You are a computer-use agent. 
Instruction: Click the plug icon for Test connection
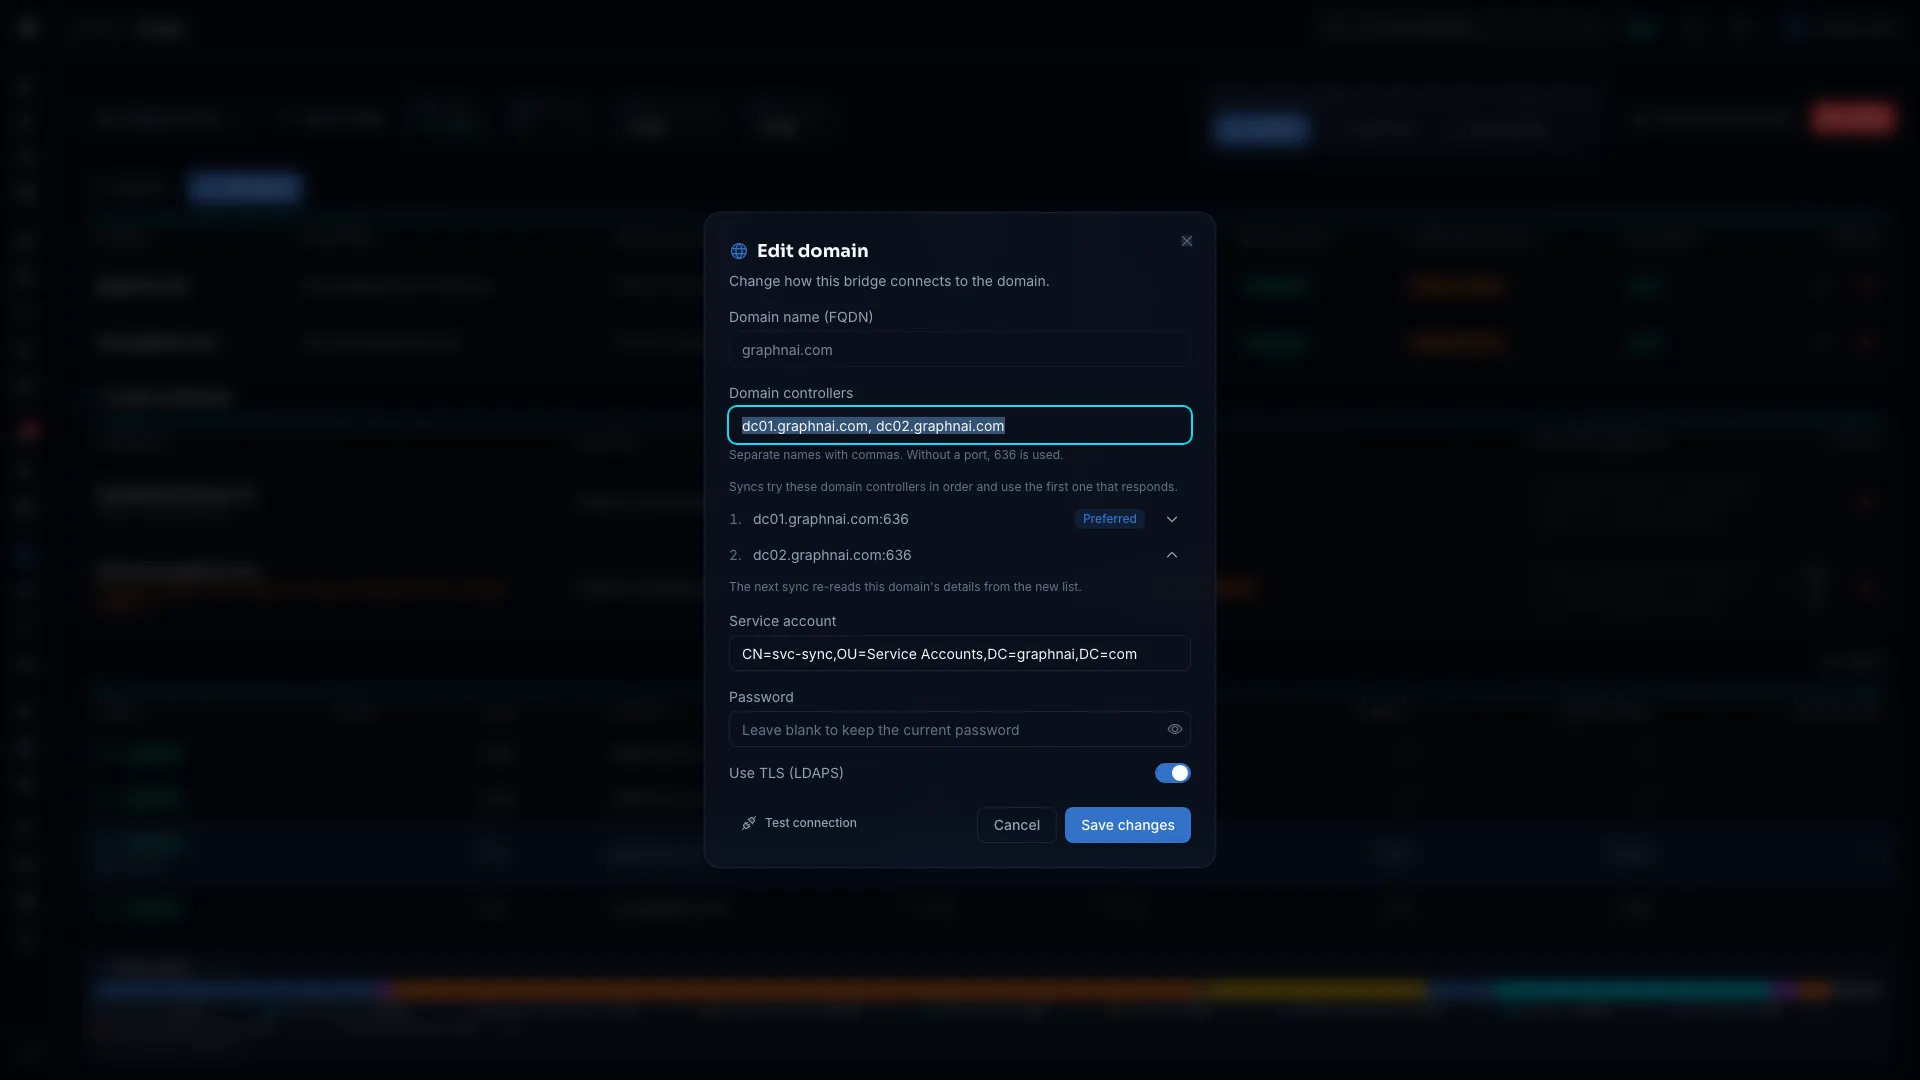point(749,823)
